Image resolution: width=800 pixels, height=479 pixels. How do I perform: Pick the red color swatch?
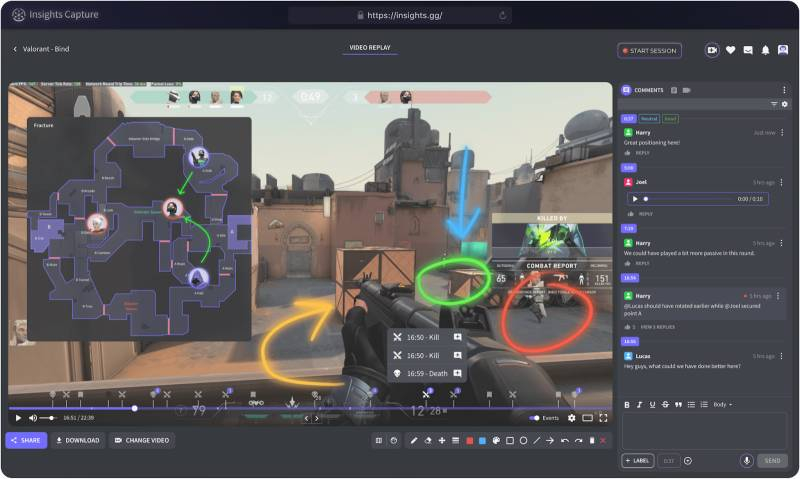[x=469, y=440]
